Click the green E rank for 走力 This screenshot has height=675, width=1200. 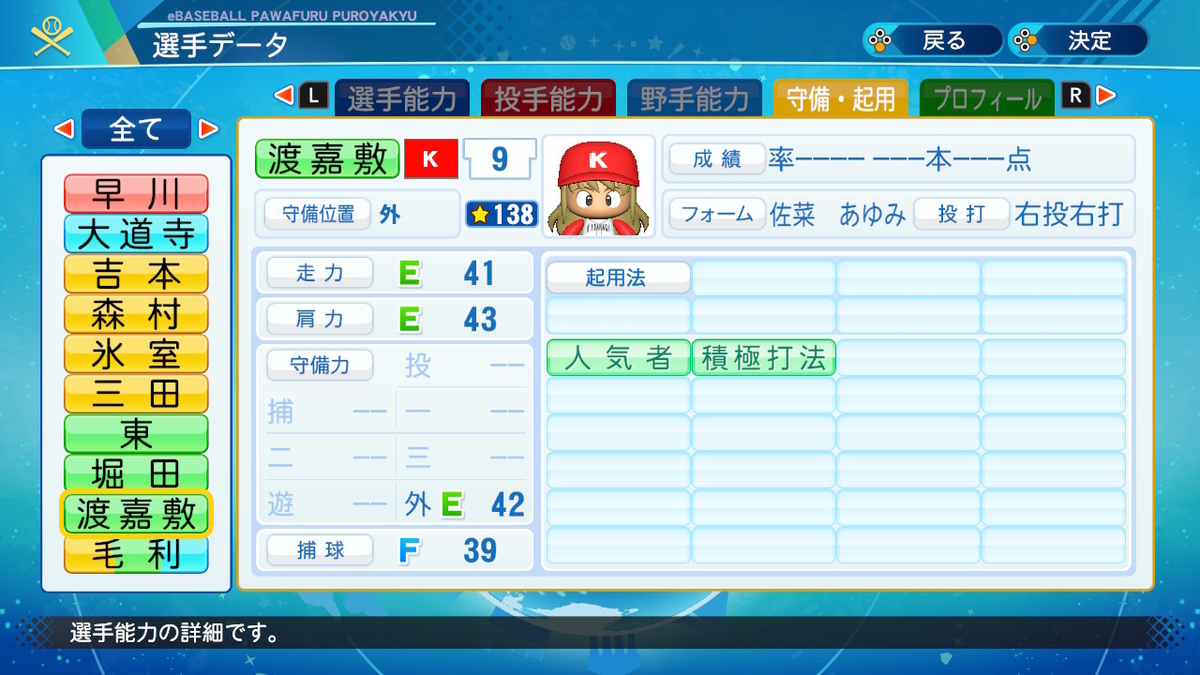coord(409,273)
